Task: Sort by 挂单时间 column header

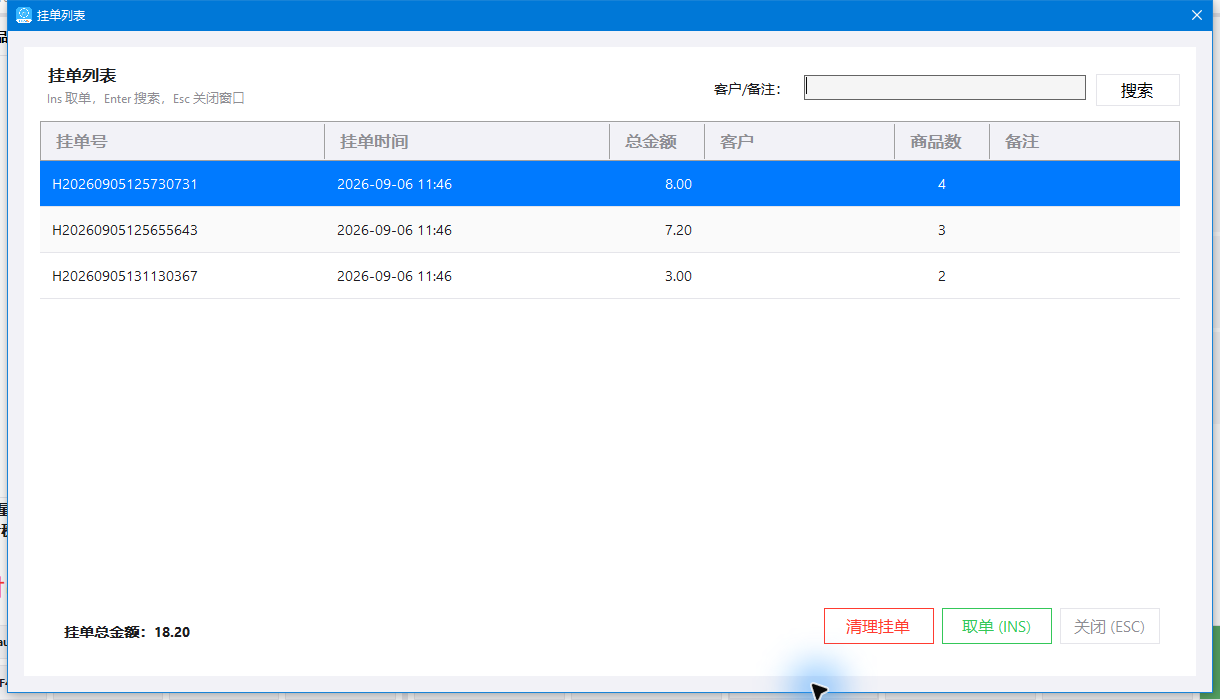Action: click(467, 141)
